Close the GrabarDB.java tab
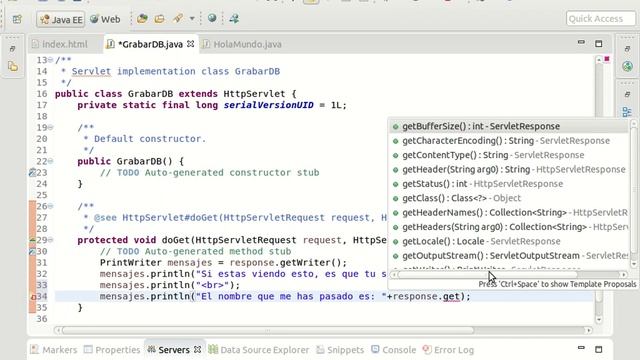640x360 pixels. [x=190, y=44]
